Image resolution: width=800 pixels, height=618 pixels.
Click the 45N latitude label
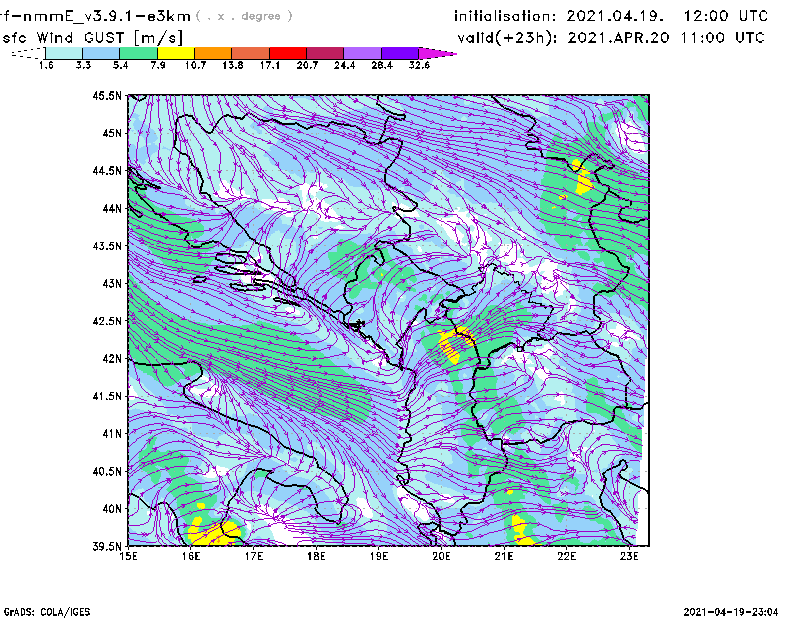[x=112, y=133]
